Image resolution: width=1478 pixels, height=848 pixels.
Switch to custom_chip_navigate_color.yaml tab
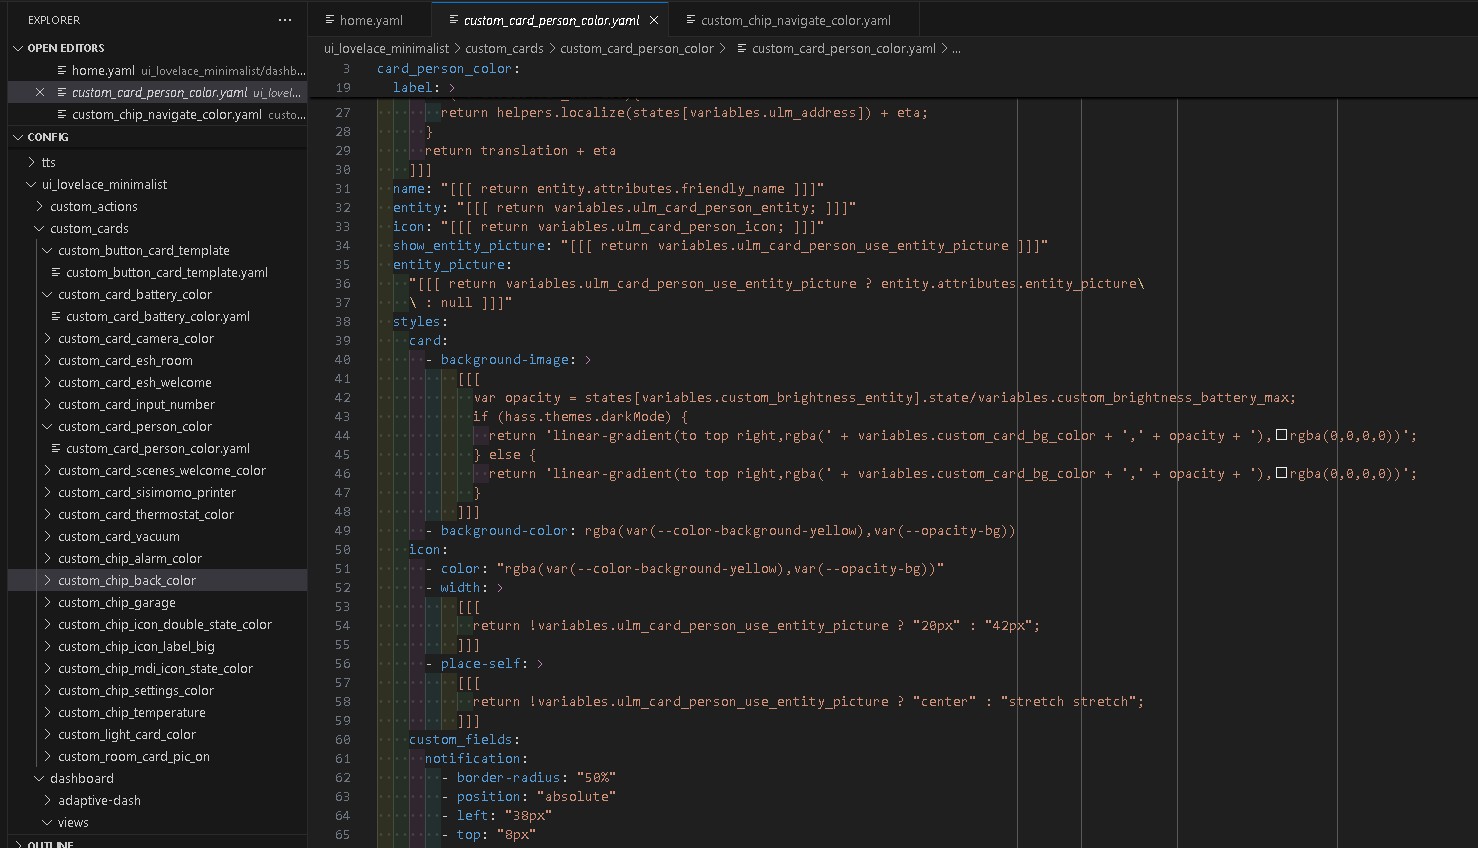point(795,20)
